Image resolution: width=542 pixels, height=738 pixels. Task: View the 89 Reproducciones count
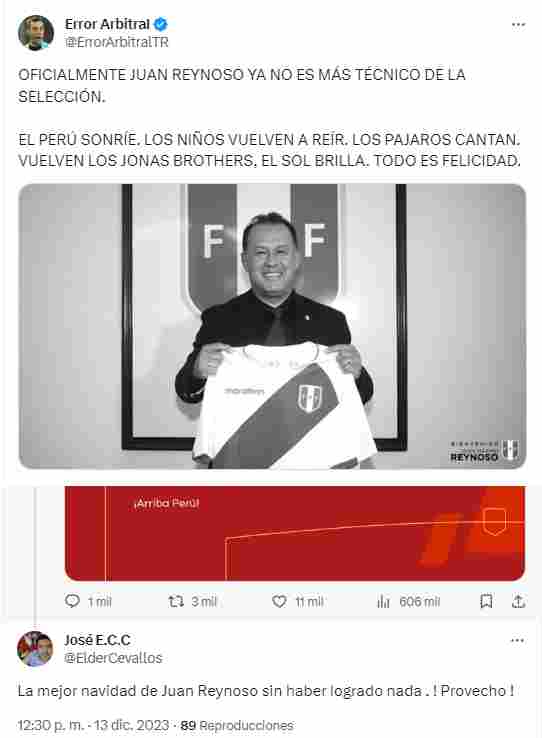[x=237, y=725]
